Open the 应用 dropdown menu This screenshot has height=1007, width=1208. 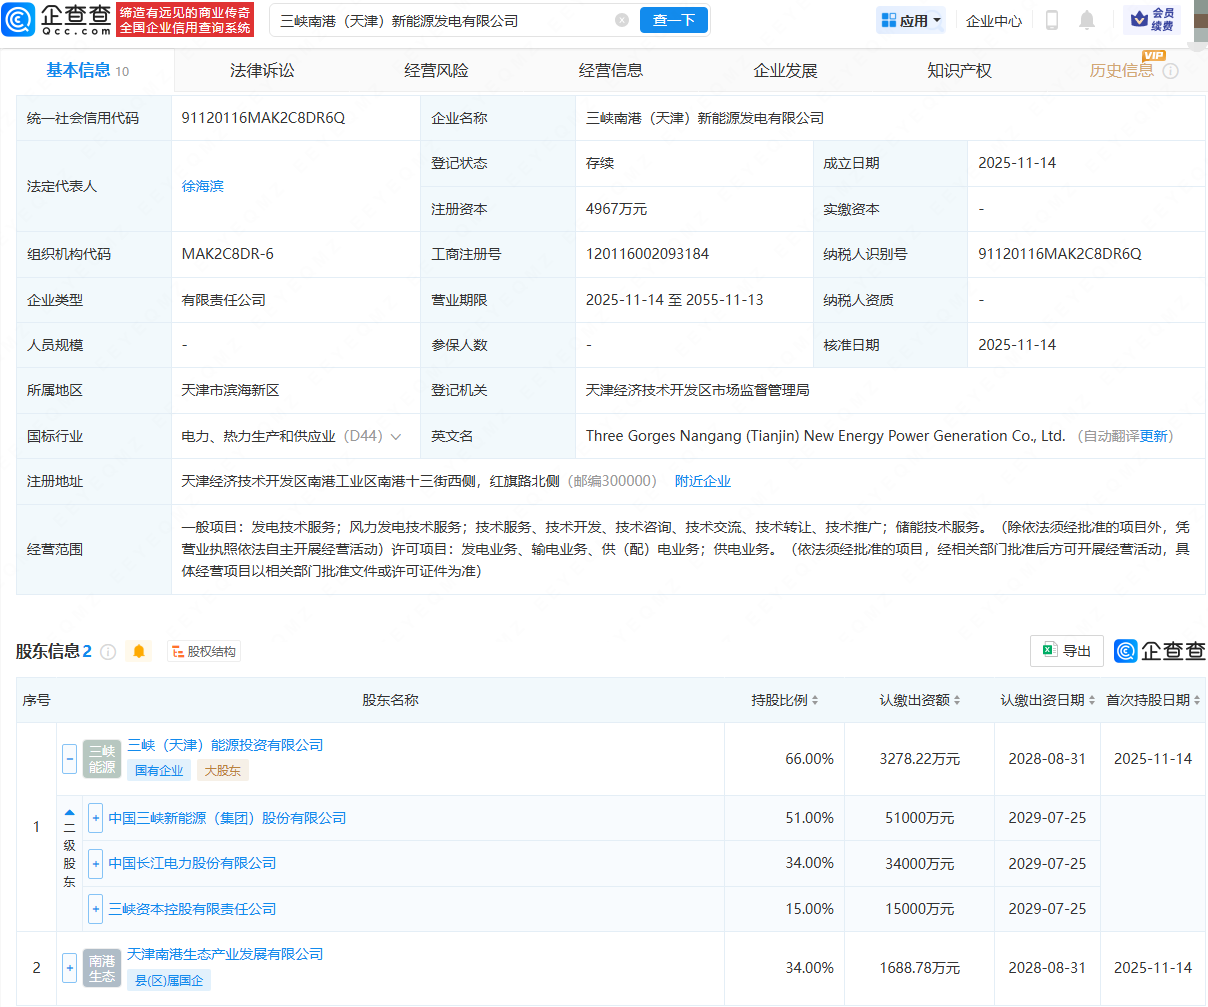point(911,20)
